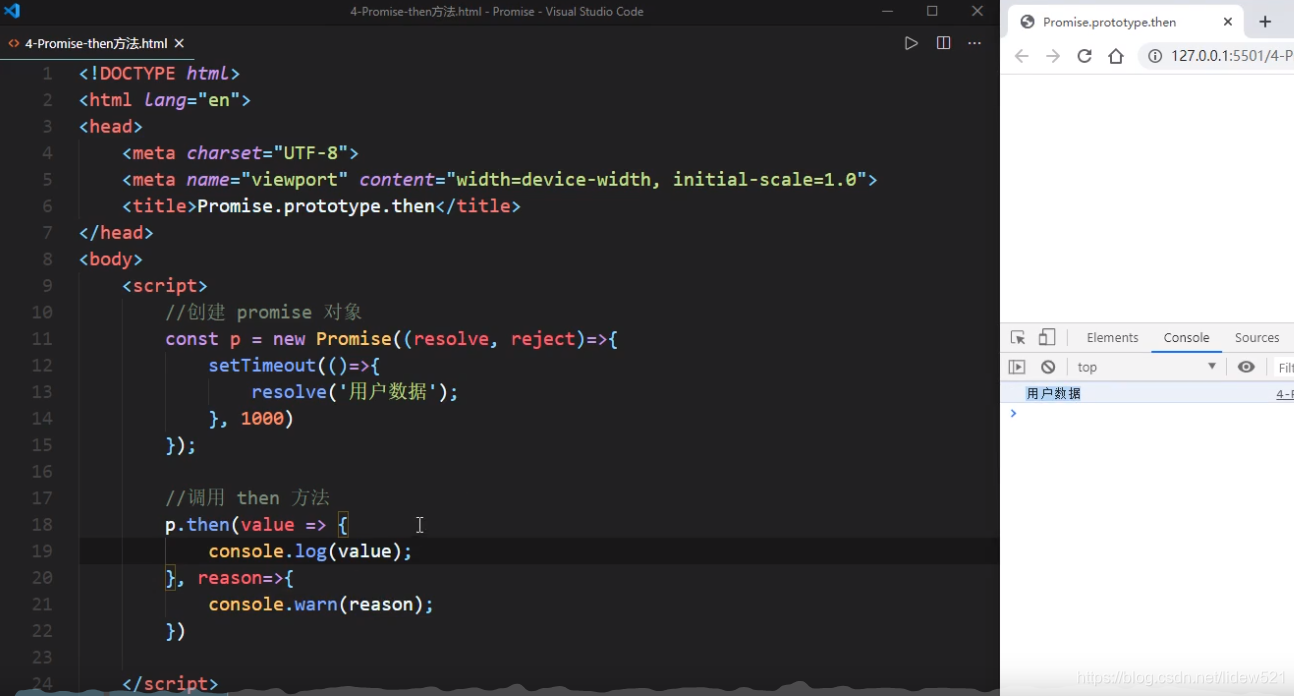Switch to the Sources DevTools tab

pos(1257,338)
